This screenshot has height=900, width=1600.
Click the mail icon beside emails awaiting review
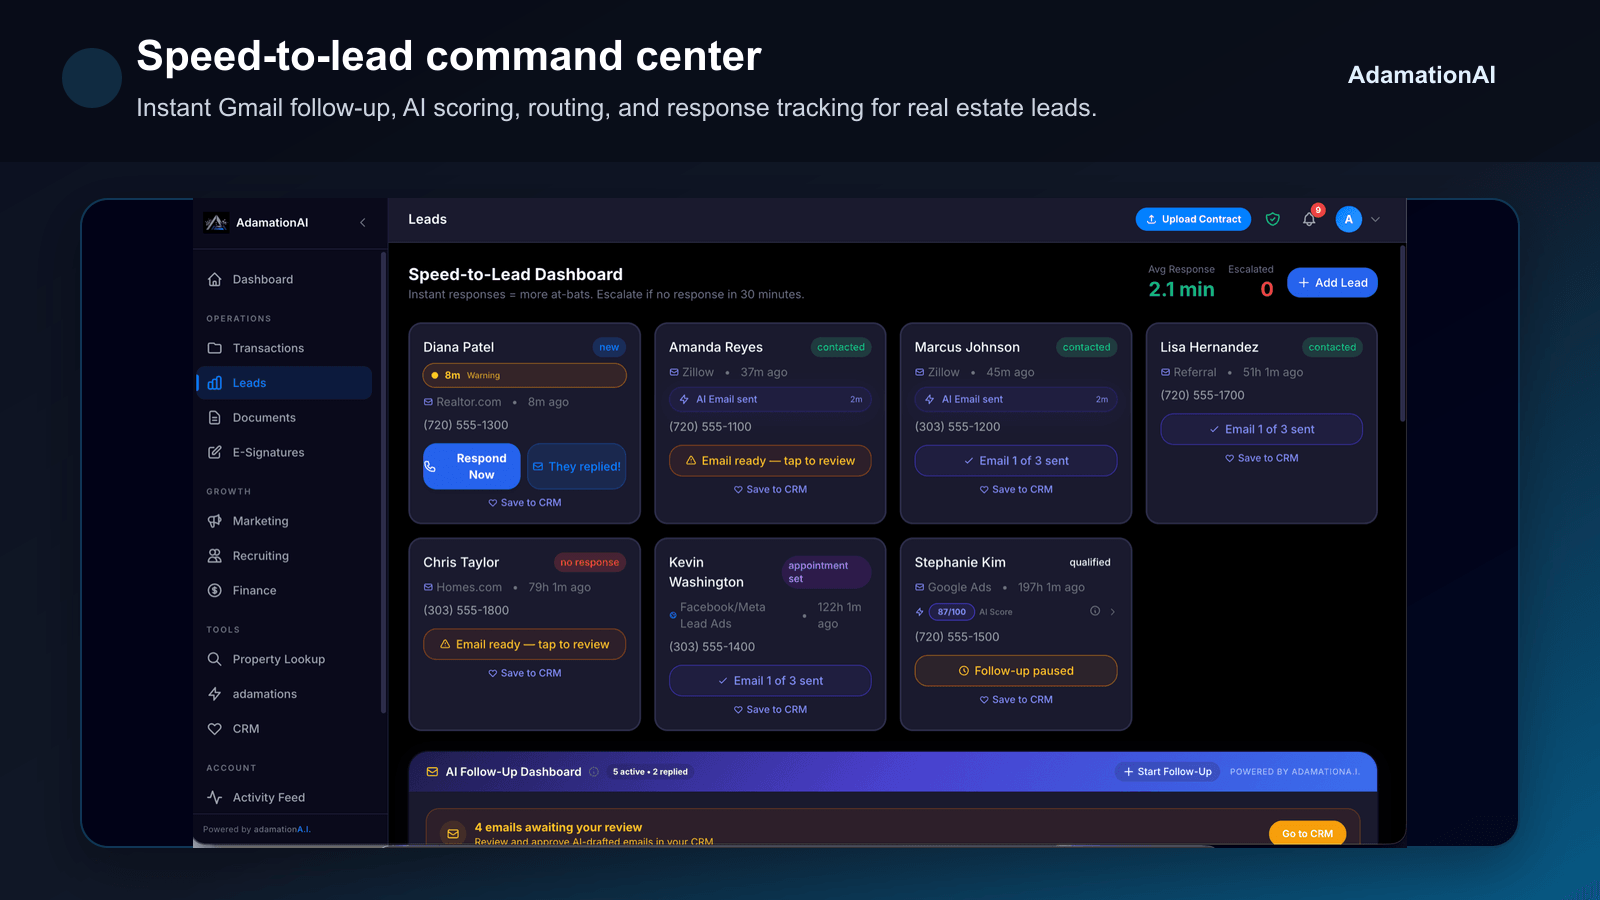453,833
